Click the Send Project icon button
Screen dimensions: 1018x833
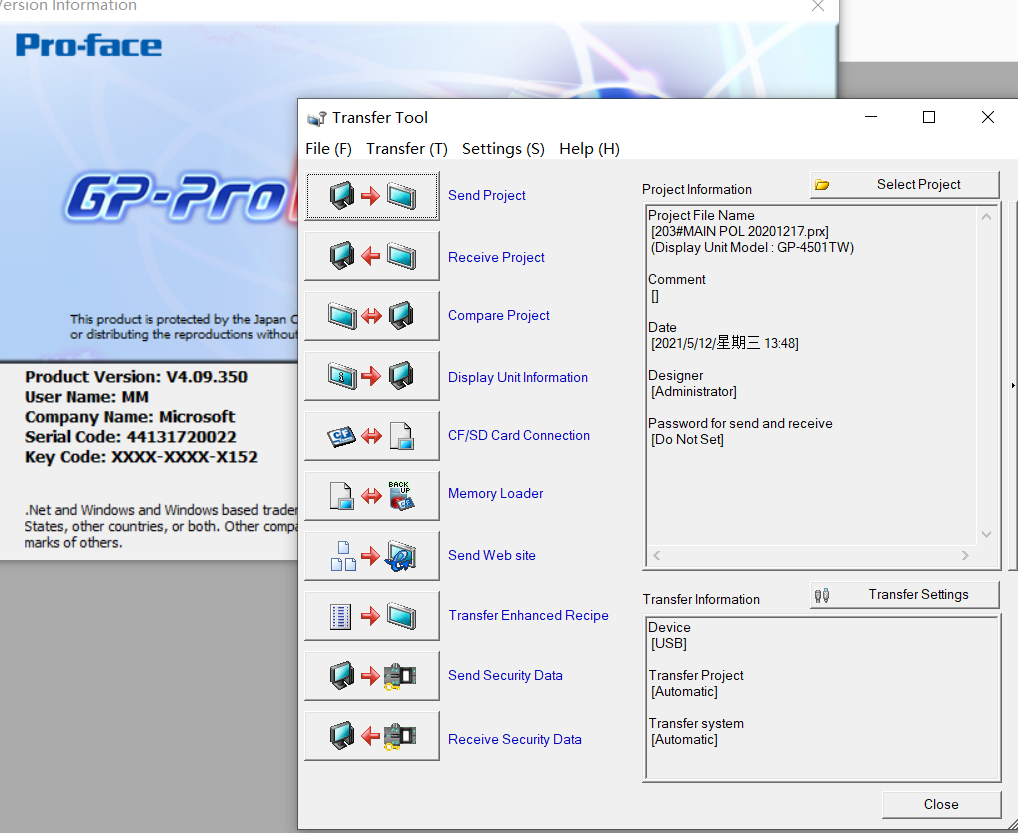pyautogui.click(x=372, y=196)
